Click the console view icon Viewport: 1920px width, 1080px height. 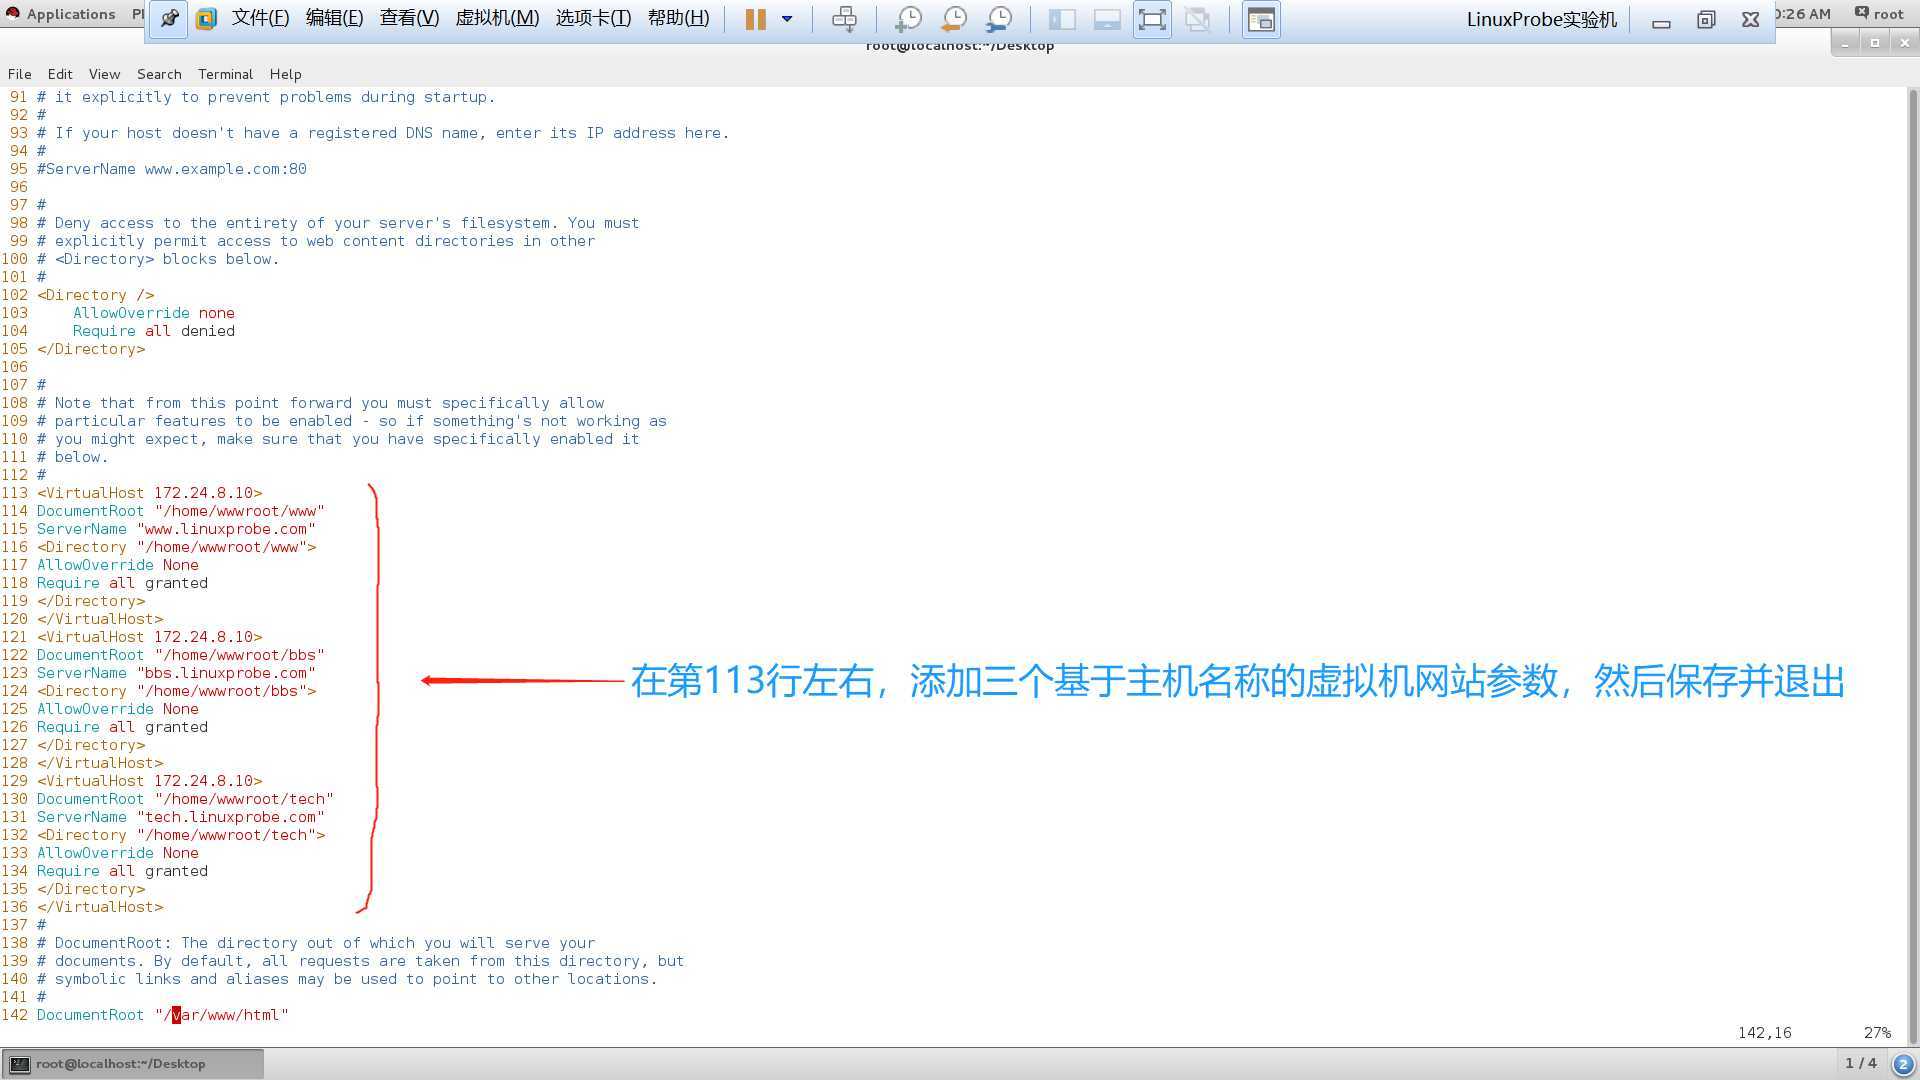click(1261, 19)
